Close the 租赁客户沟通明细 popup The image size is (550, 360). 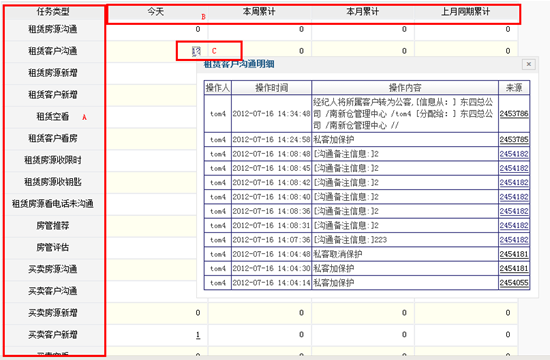(529, 64)
